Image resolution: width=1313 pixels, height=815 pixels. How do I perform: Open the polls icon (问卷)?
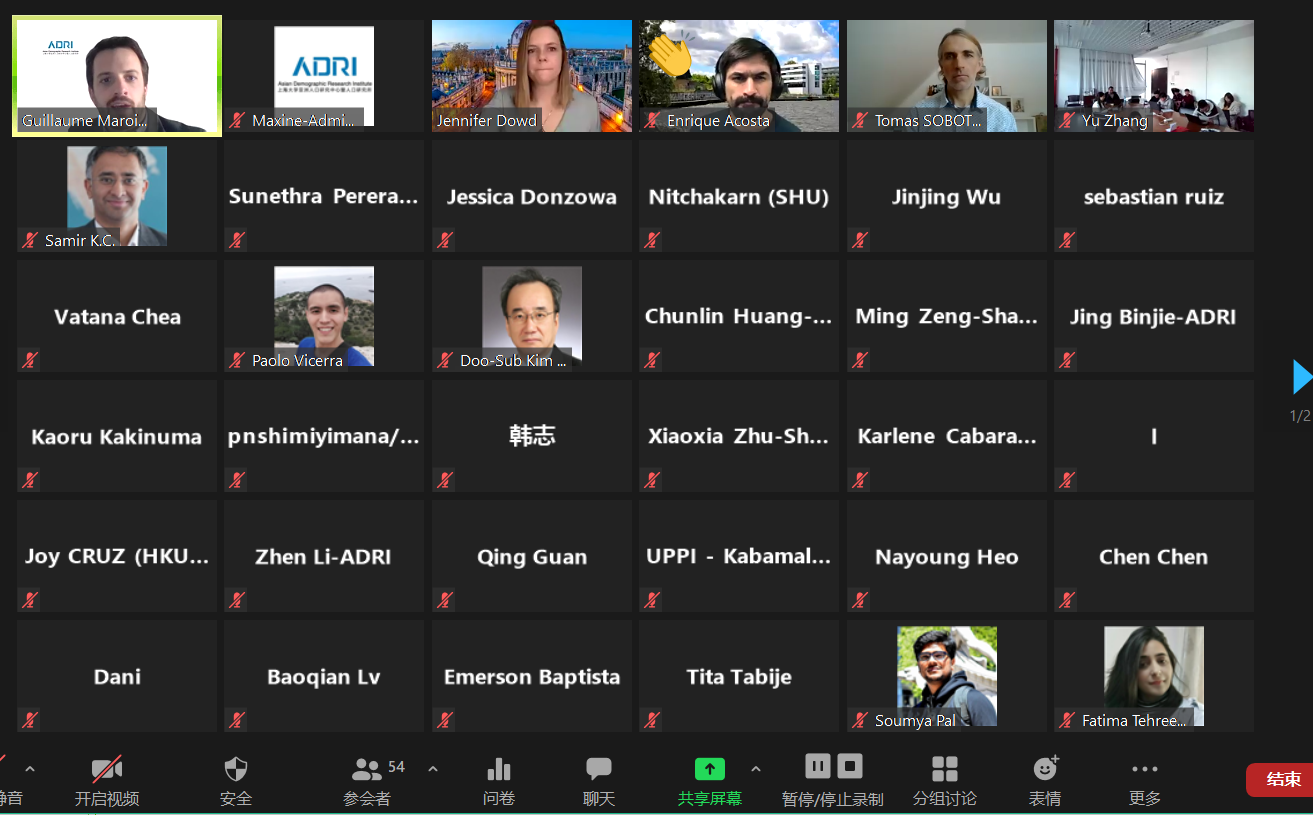tap(498, 769)
